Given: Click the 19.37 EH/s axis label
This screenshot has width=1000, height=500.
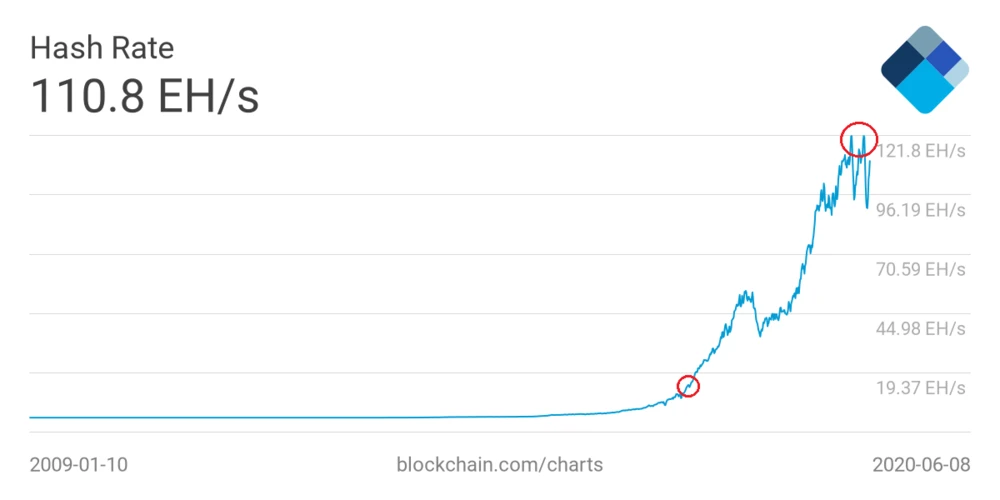Looking at the screenshot, I should coord(920,388).
